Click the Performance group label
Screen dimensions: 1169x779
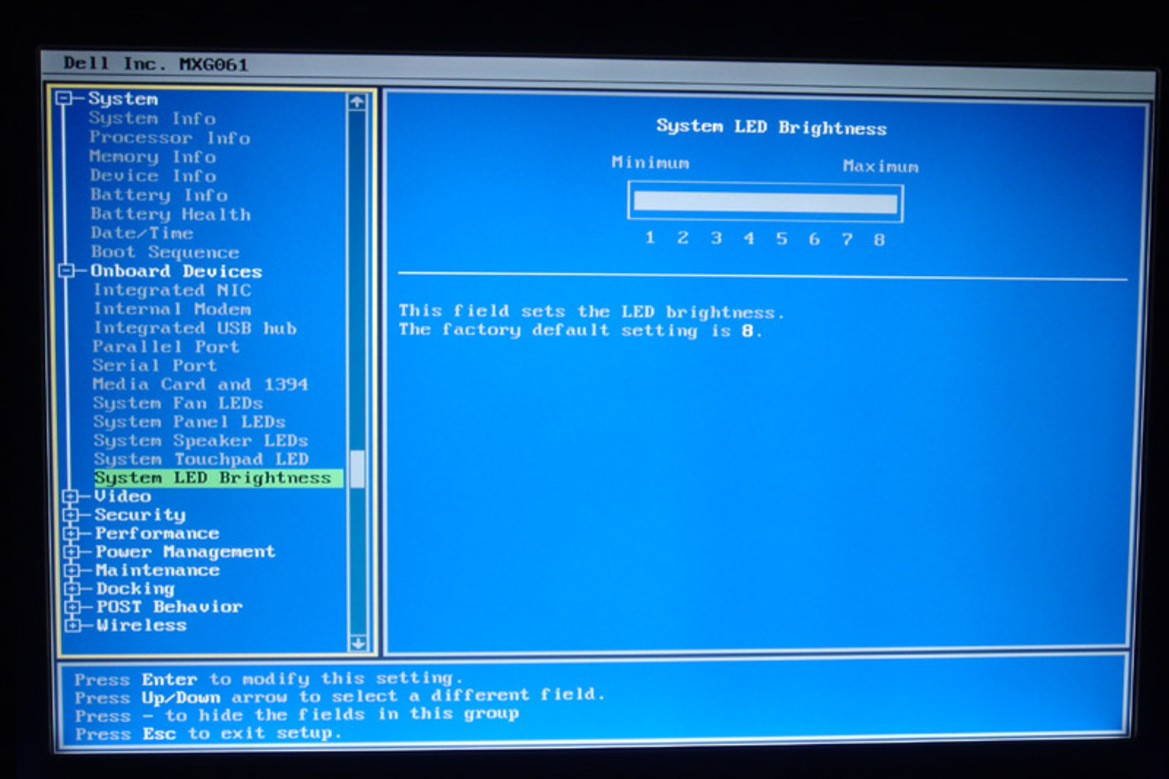157,533
